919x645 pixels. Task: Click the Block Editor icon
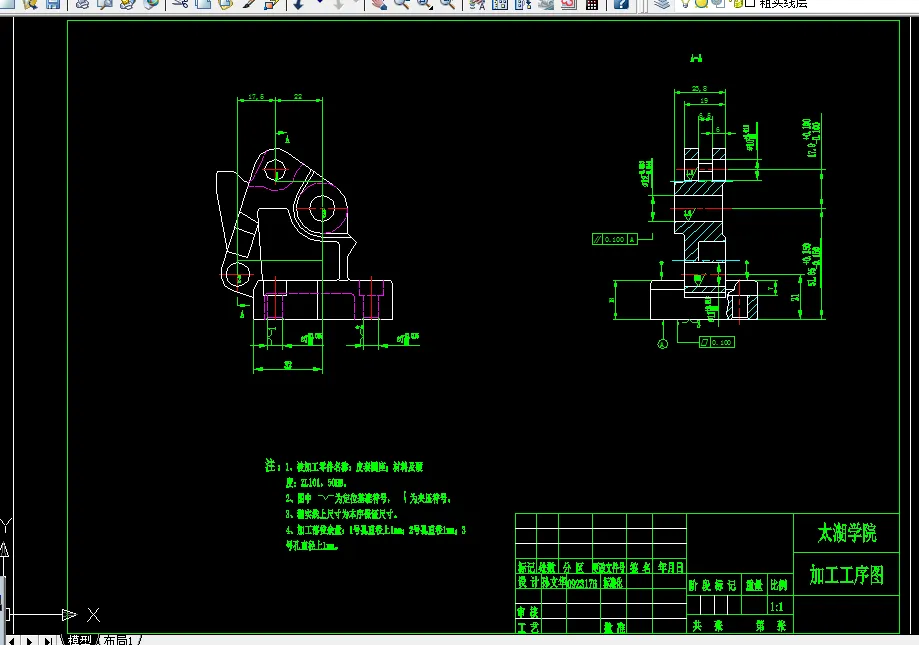(x=271, y=4)
